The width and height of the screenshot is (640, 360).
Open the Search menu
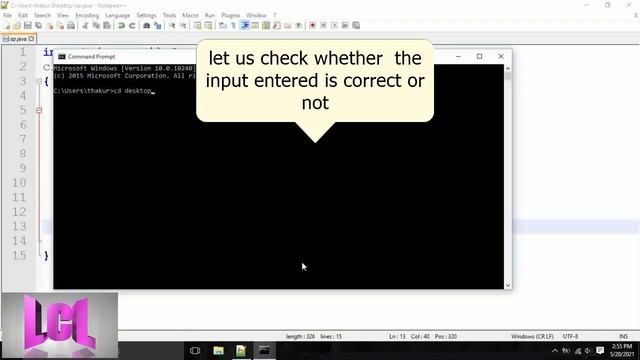(42, 16)
